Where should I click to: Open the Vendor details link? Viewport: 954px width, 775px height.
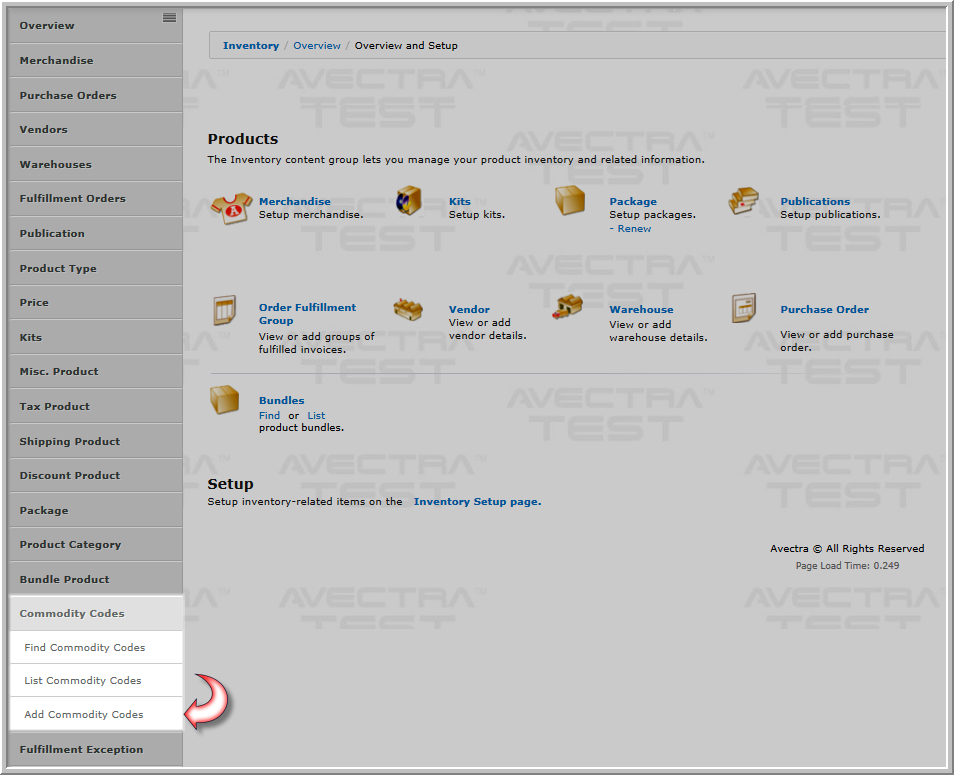click(x=469, y=310)
